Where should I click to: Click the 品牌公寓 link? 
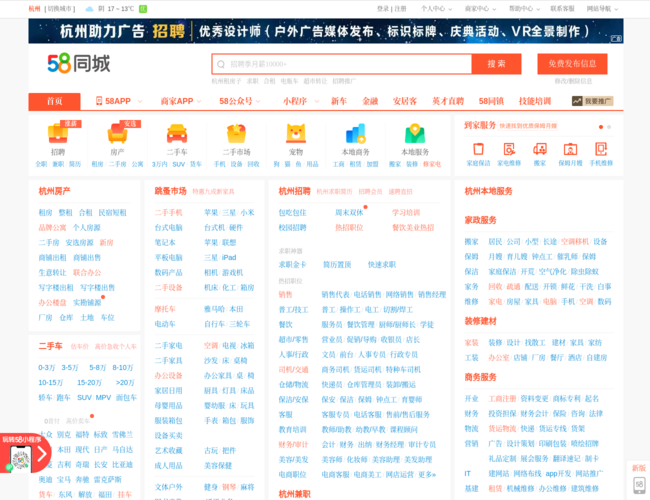(x=52, y=228)
